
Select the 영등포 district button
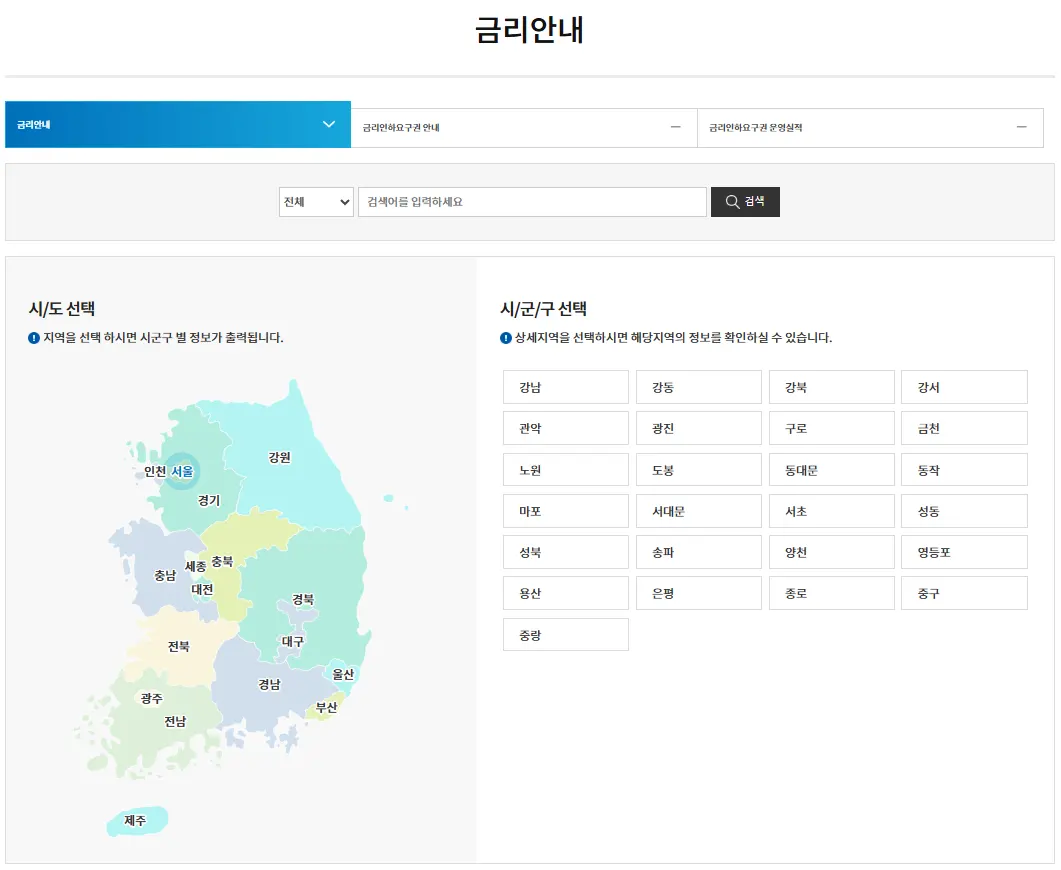963,551
